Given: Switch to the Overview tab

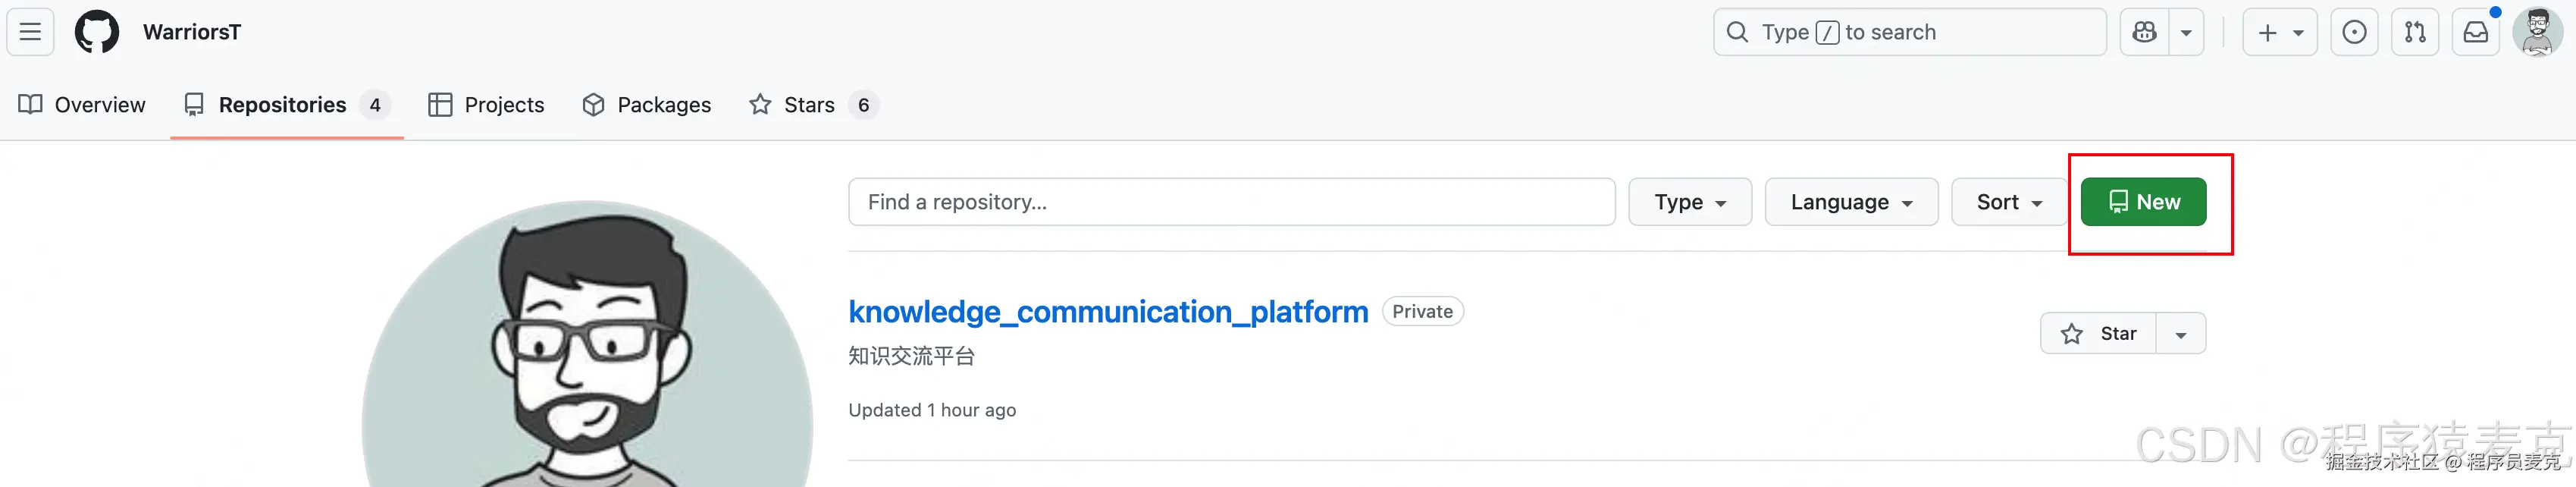Looking at the screenshot, I should [82, 105].
